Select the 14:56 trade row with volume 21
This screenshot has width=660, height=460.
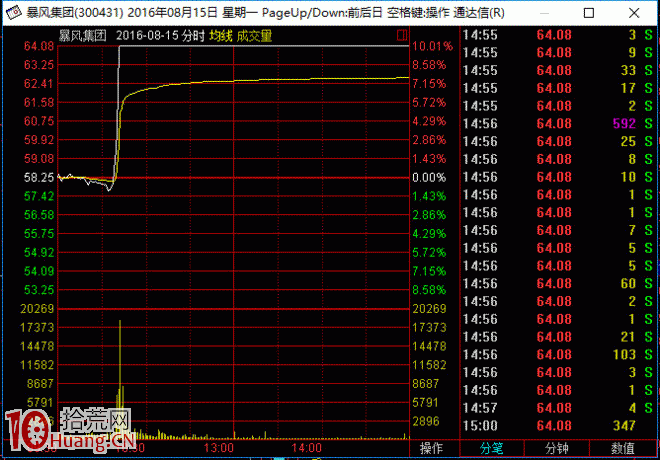click(558, 337)
